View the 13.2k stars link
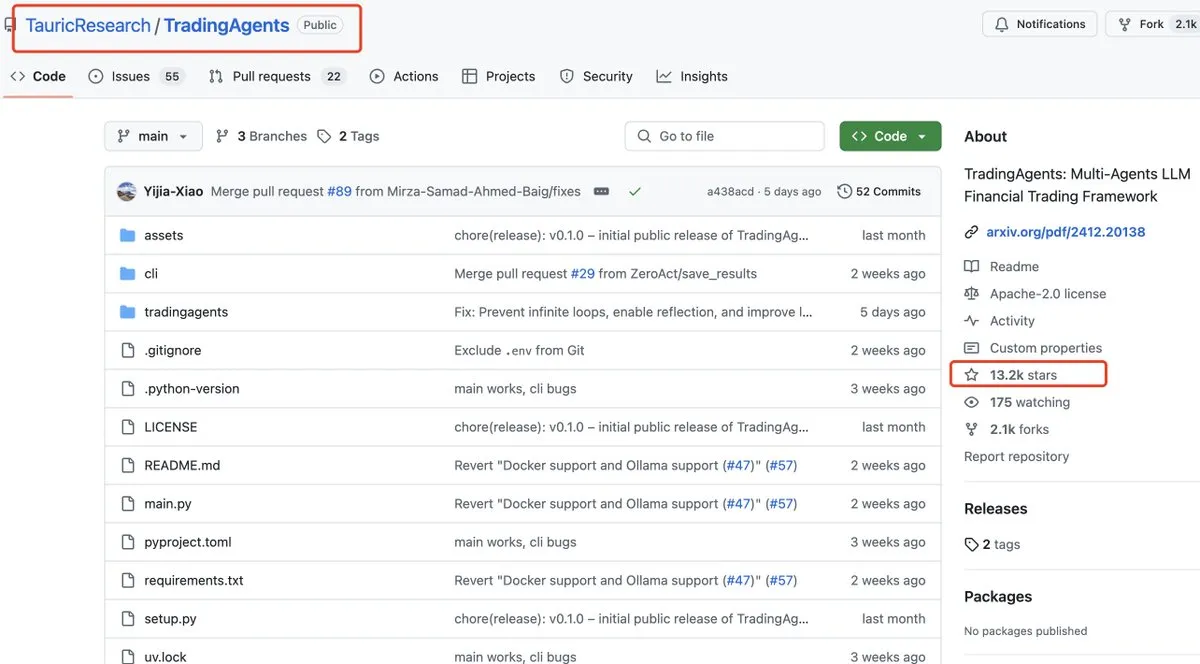The height and width of the screenshot is (664, 1200). (x=1023, y=375)
